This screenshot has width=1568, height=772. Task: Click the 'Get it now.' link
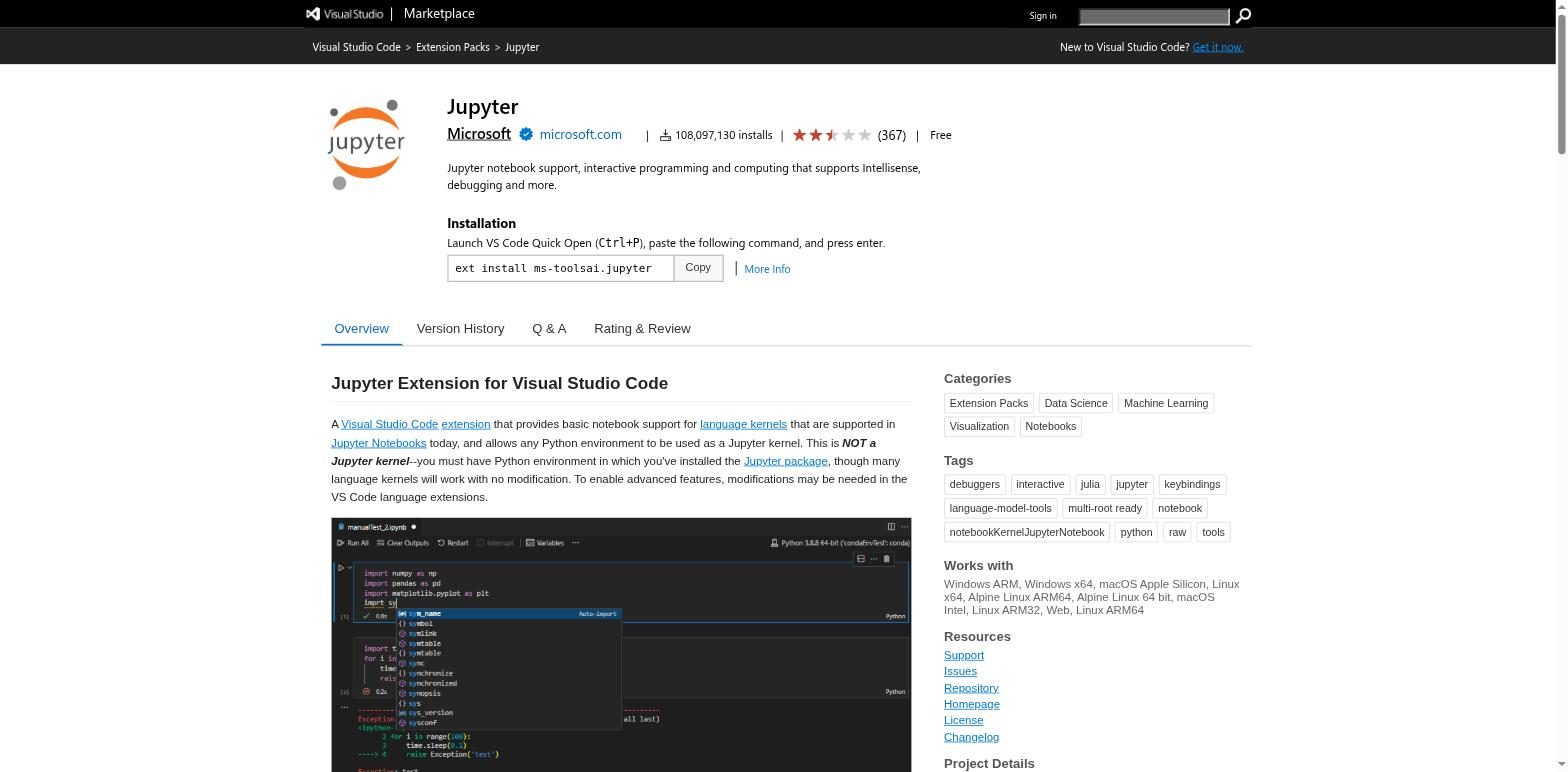click(x=1217, y=47)
